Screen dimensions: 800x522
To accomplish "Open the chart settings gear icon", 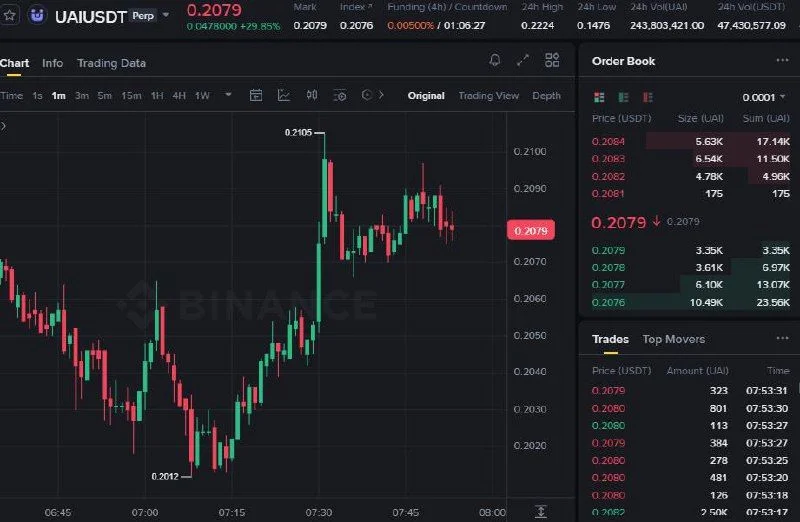I will click(x=340, y=95).
